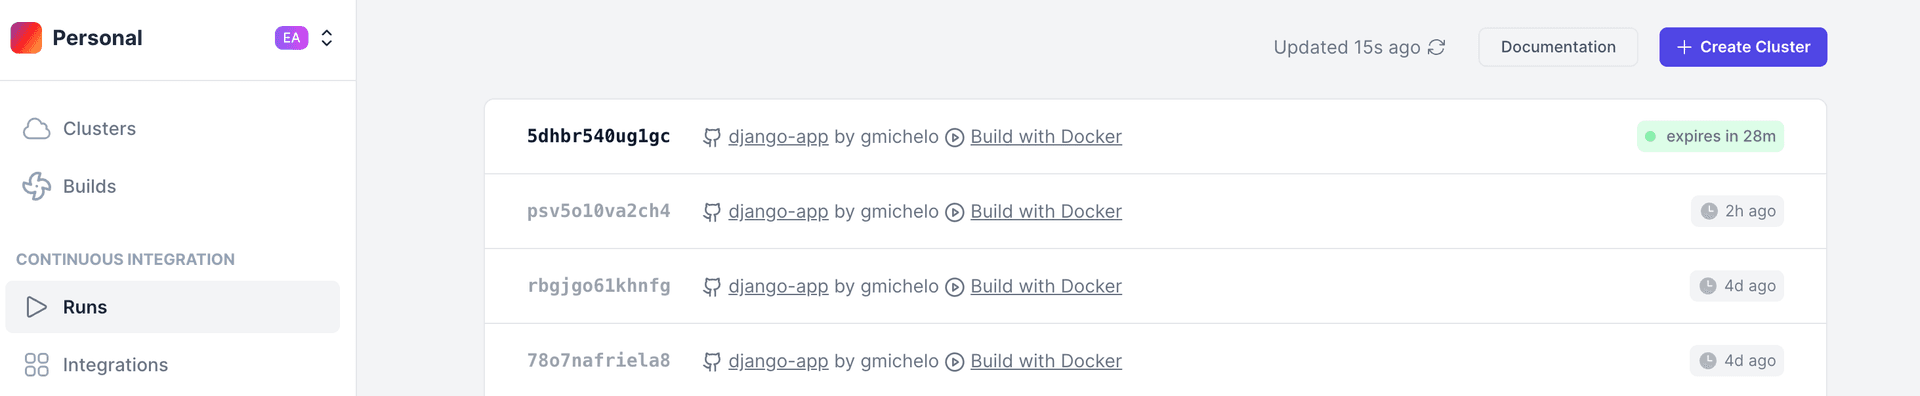Click the Clusters cloud icon in sidebar
Image resolution: width=1920 pixels, height=396 pixels.
pyautogui.click(x=37, y=129)
